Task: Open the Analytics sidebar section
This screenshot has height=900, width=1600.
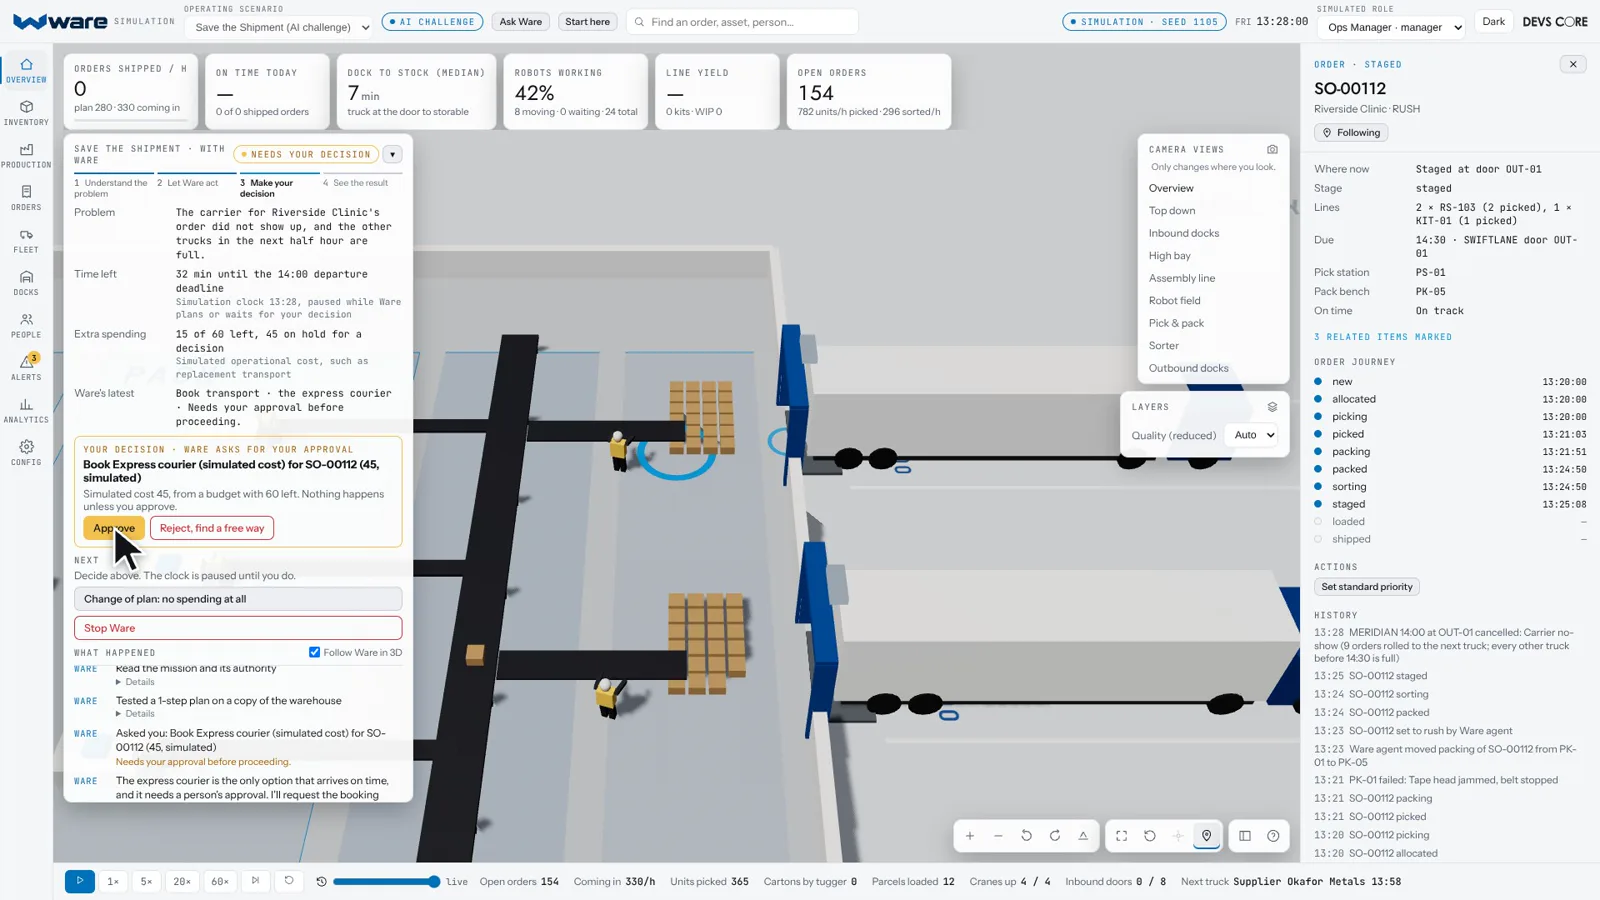Action: [26, 411]
